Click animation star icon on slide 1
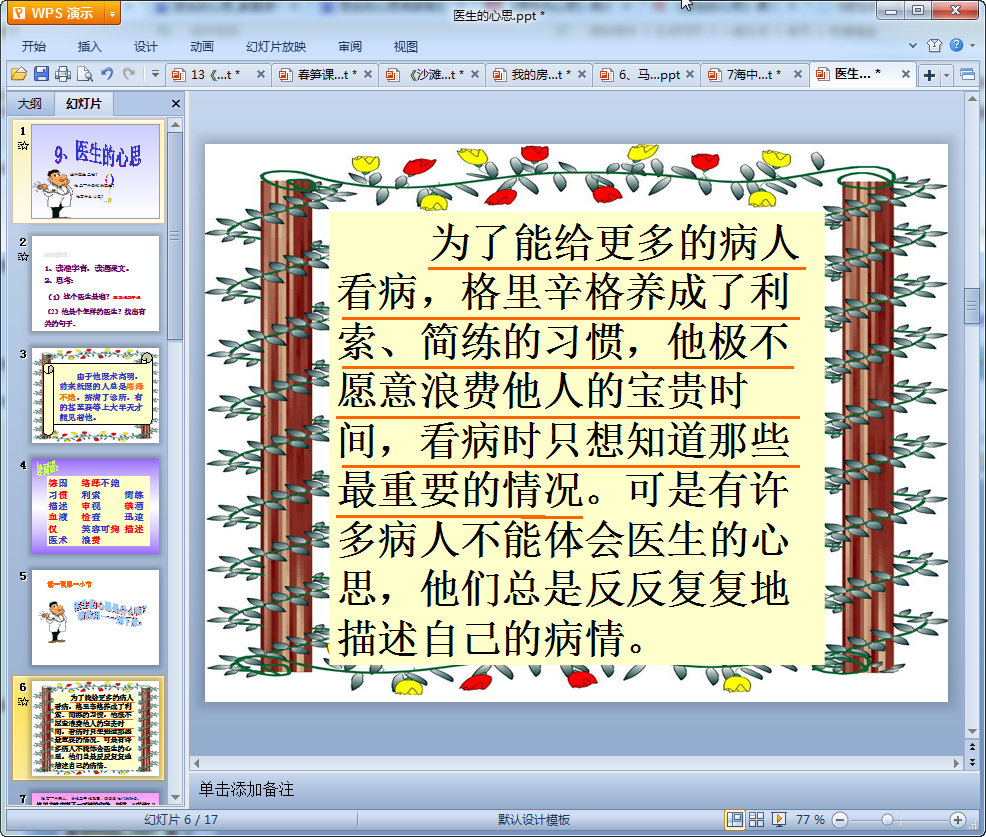The height and width of the screenshot is (837, 986). (x=23, y=146)
